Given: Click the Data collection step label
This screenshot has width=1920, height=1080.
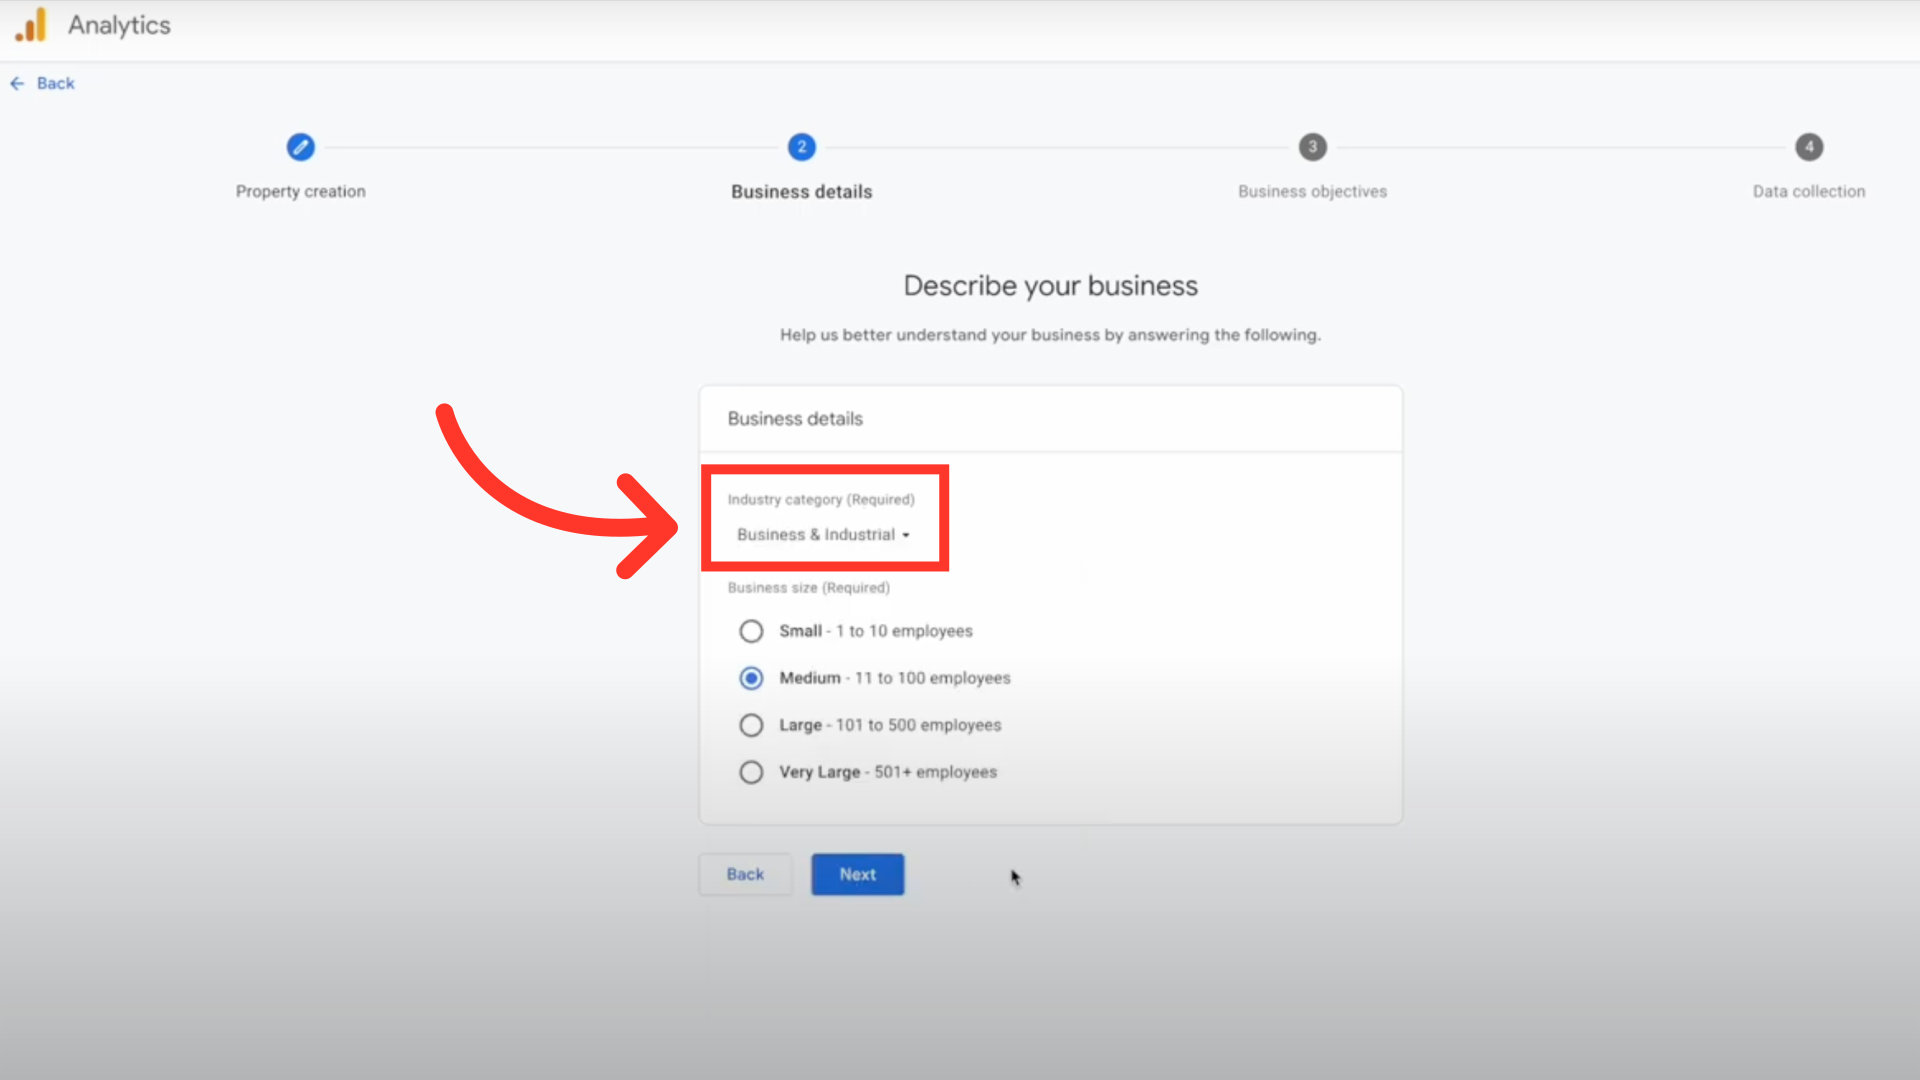Looking at the screenshot, I should [1808, 191].
